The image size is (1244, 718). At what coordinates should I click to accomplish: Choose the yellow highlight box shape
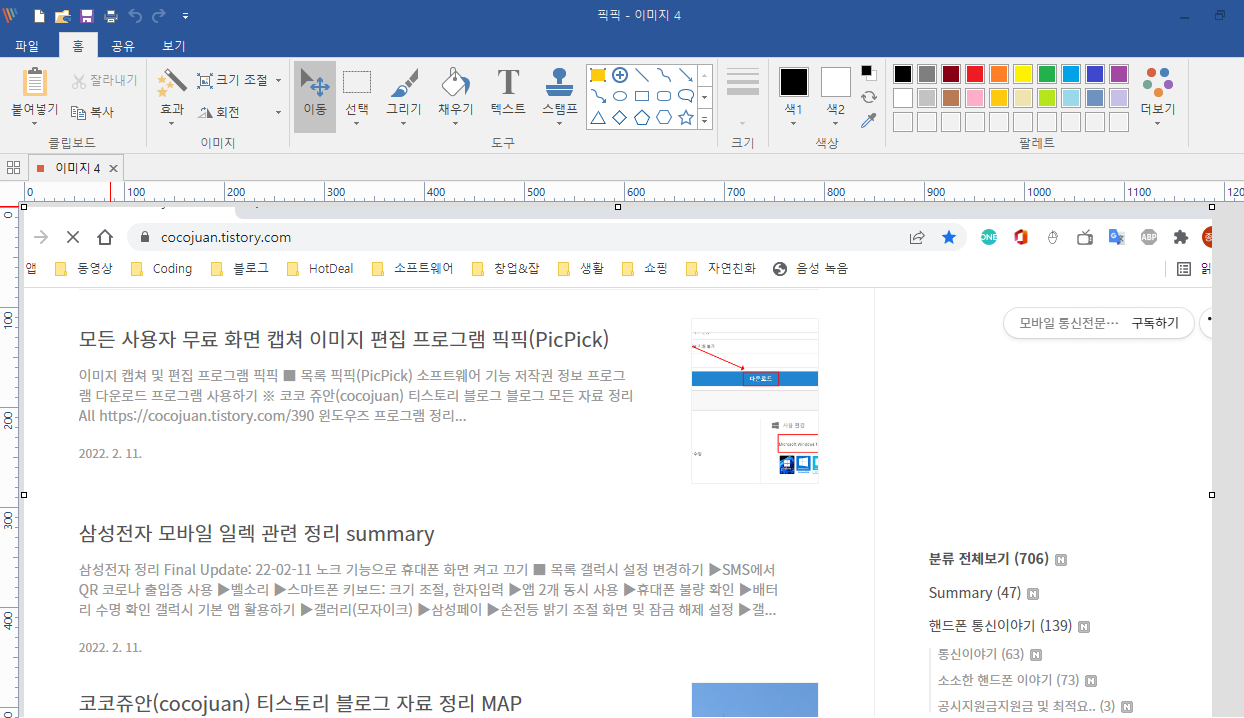pos(598,74)
